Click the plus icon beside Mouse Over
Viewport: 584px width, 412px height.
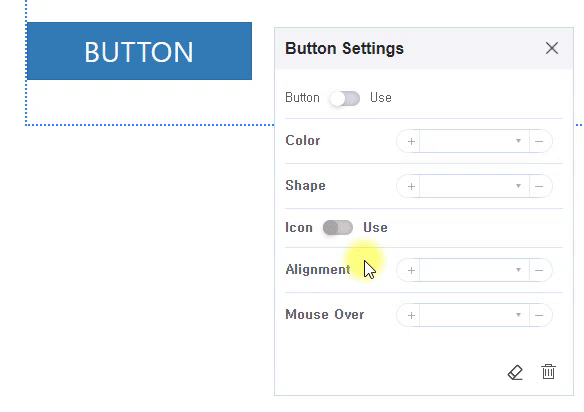click(411, 315)
